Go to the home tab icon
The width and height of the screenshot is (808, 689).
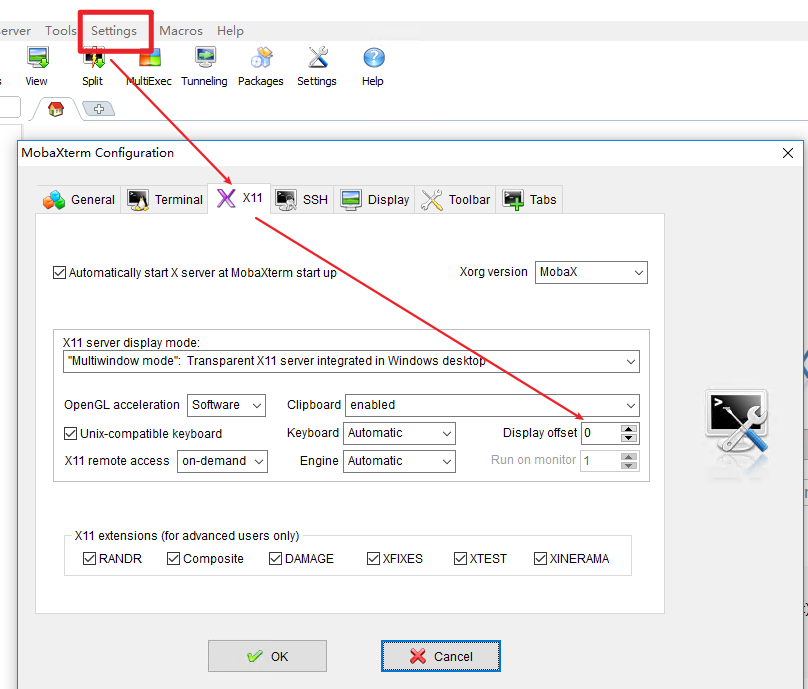(56, 109)
